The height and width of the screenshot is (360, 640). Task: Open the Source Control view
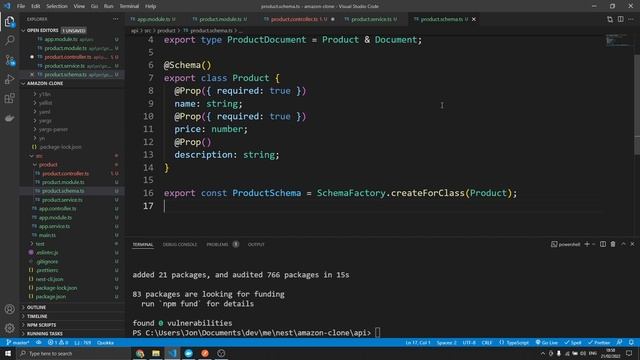(9, 60)
